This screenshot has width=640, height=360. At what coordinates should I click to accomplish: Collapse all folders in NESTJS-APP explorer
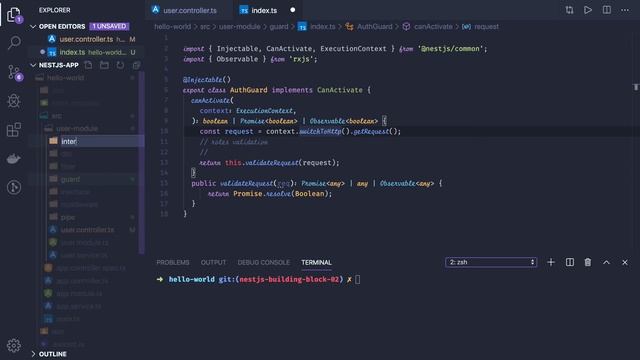[x=136, y=65]
